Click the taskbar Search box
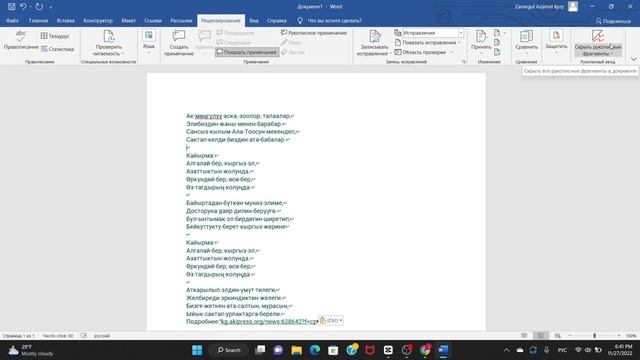640x360 pixels. coord(229,350)
